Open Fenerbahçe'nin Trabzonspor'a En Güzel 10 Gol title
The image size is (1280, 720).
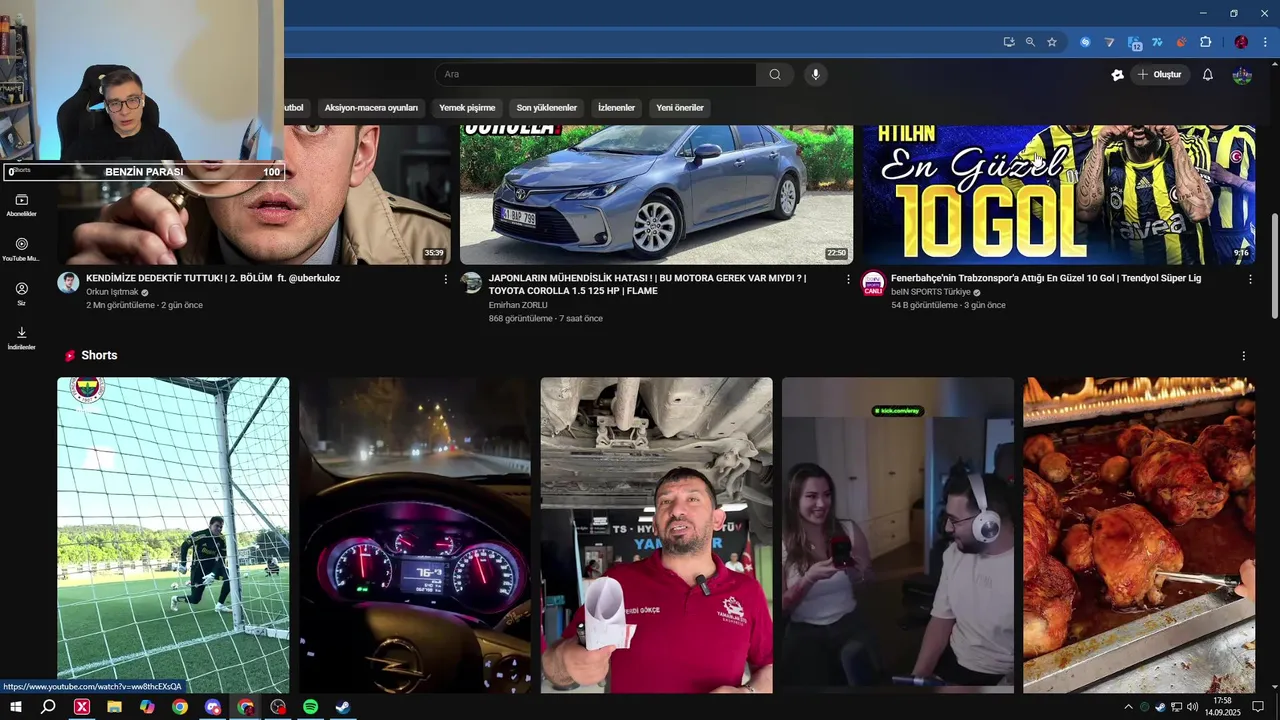(x=1046, y=278)
